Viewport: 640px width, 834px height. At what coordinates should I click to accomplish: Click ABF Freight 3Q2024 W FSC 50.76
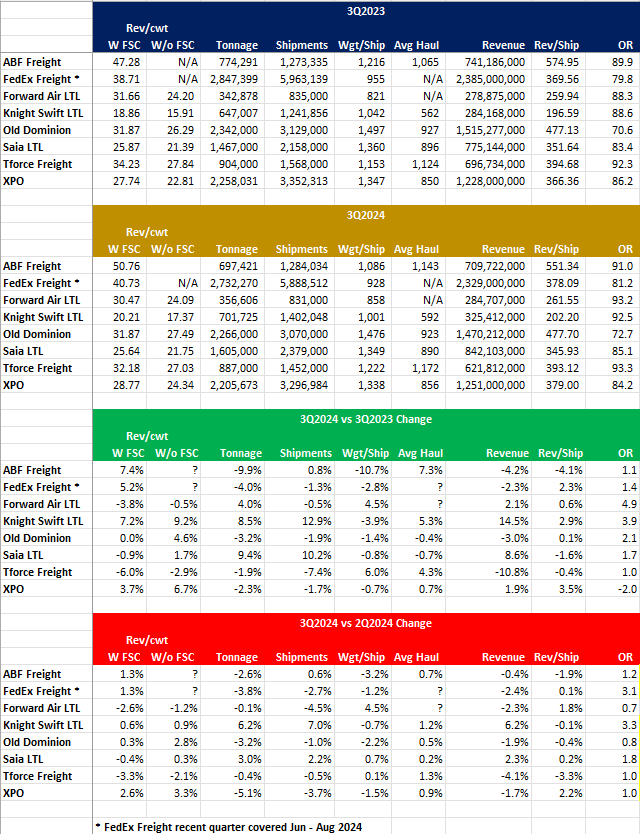127,266
